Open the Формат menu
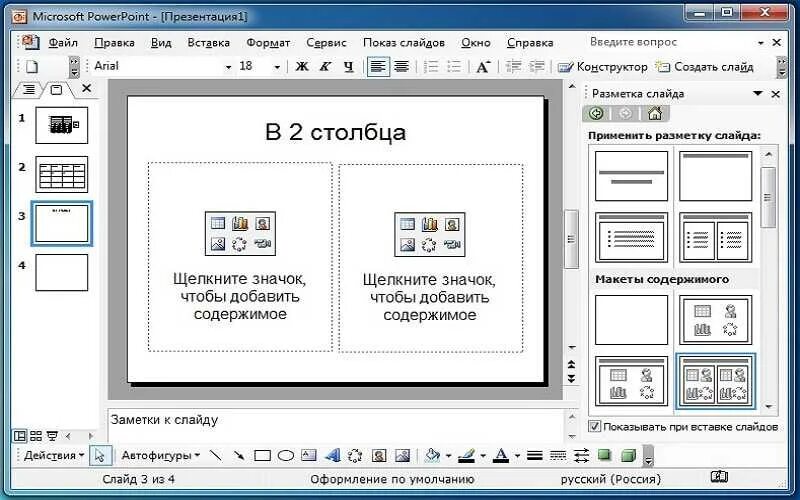This screenshot has height=500, width=800. pos(268,43)
